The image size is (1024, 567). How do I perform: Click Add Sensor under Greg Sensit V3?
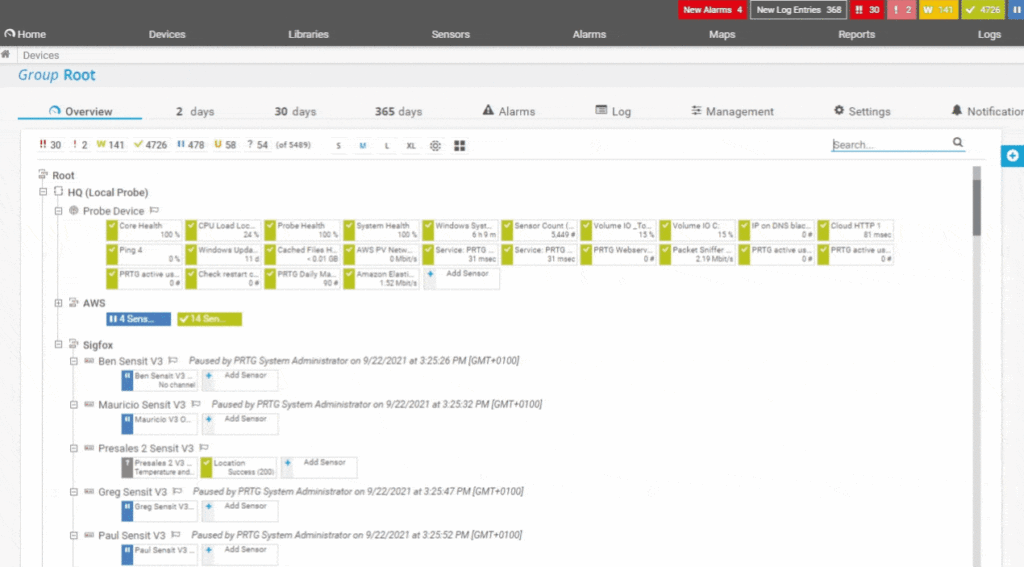240,511
